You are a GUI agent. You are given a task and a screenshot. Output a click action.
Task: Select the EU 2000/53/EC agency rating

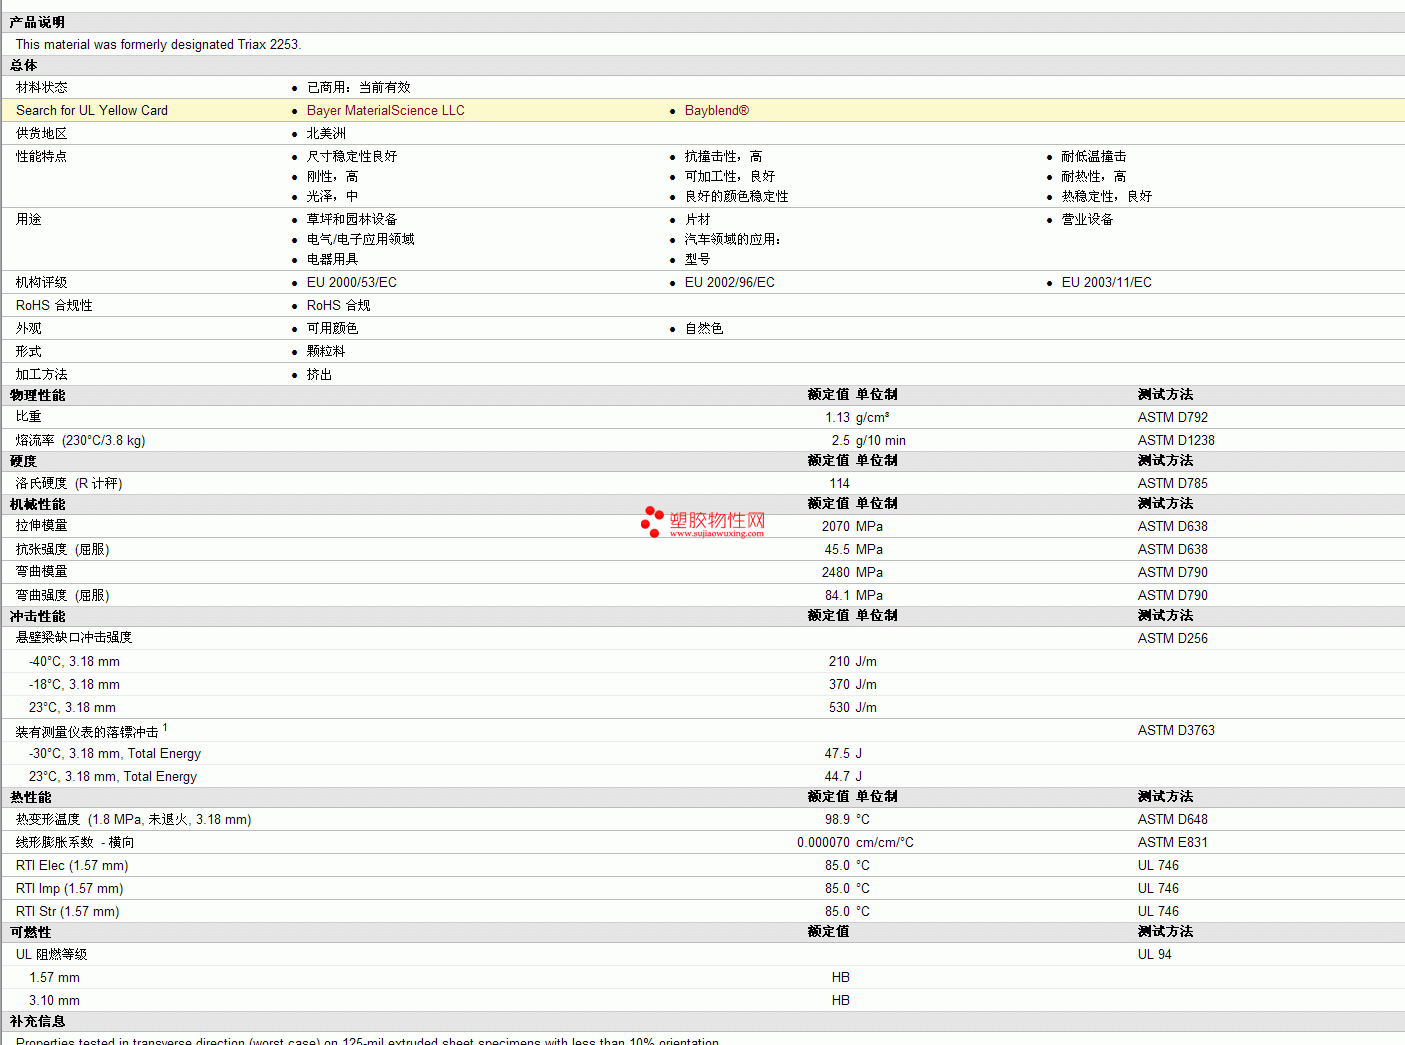click(x=352, y=282)
